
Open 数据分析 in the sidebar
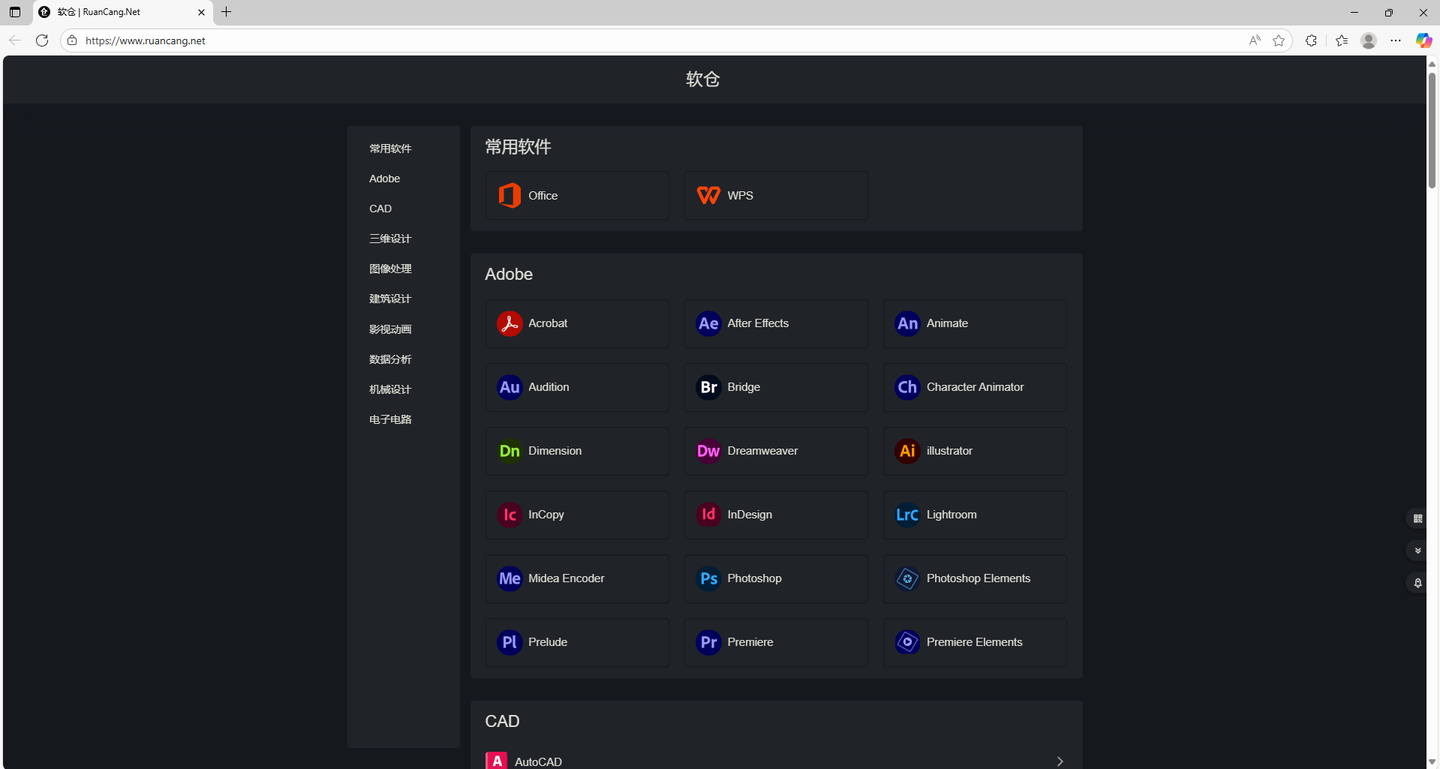(390, 359)
